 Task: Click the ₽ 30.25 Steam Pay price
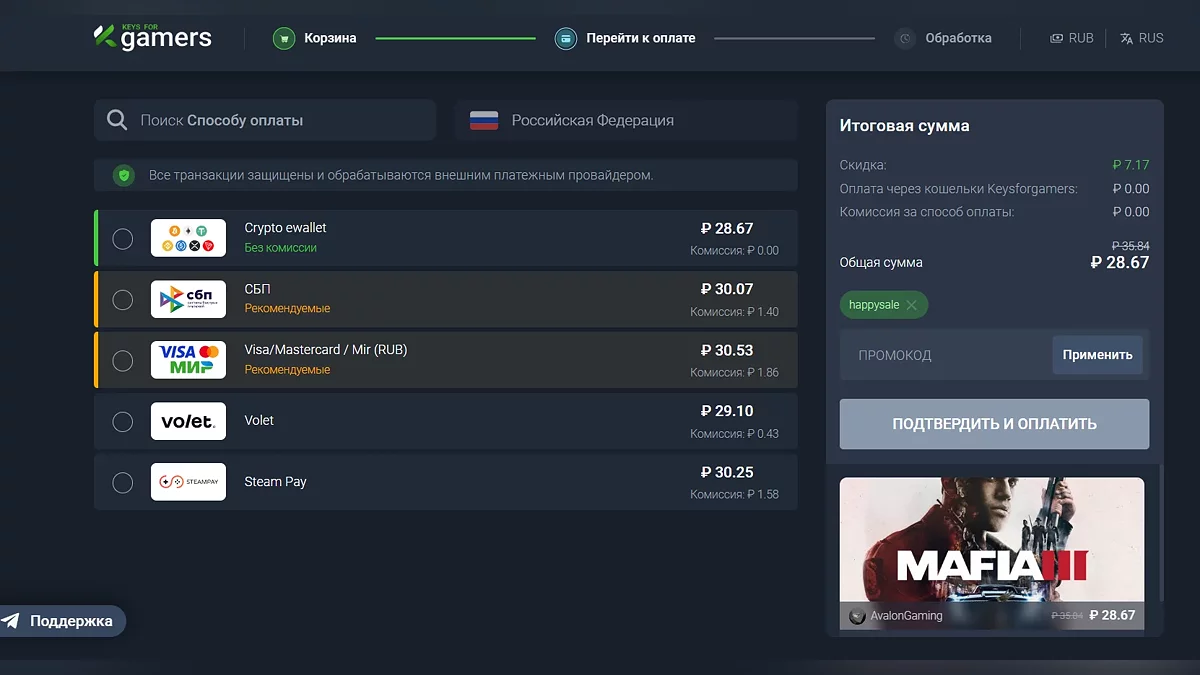coord(727,472)
